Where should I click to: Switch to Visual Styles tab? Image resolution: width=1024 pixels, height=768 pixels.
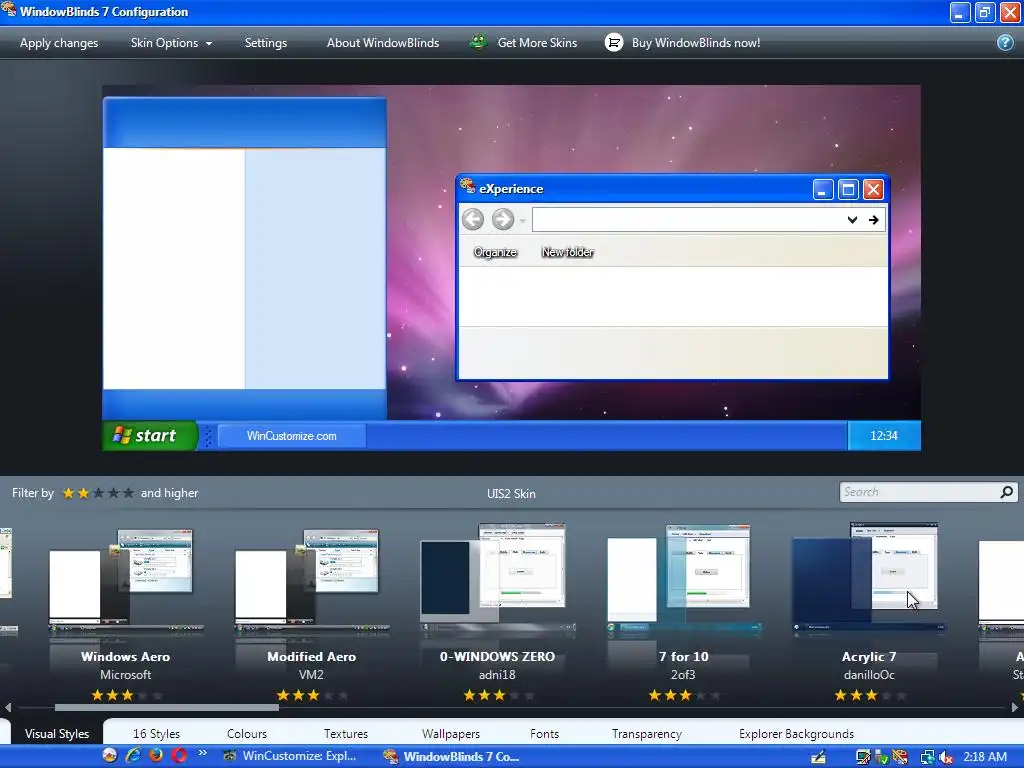point(57,733)
